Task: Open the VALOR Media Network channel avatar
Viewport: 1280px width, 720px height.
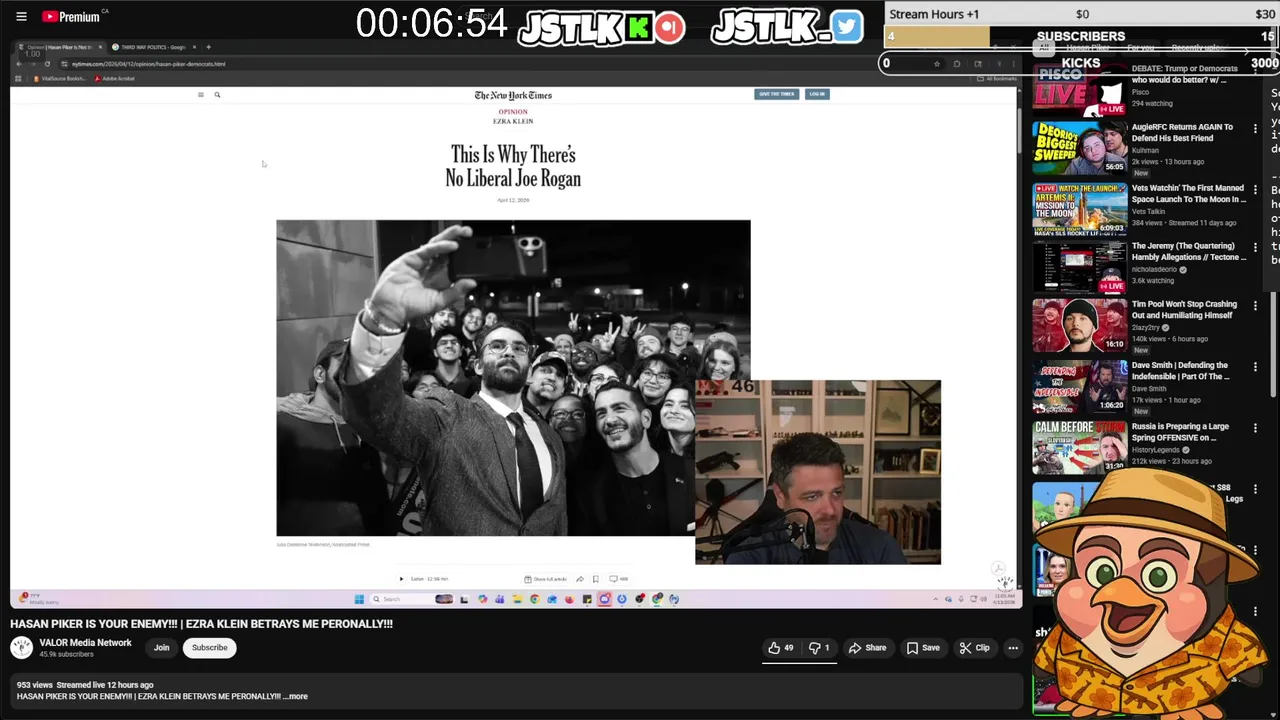Action: [21, 648]
